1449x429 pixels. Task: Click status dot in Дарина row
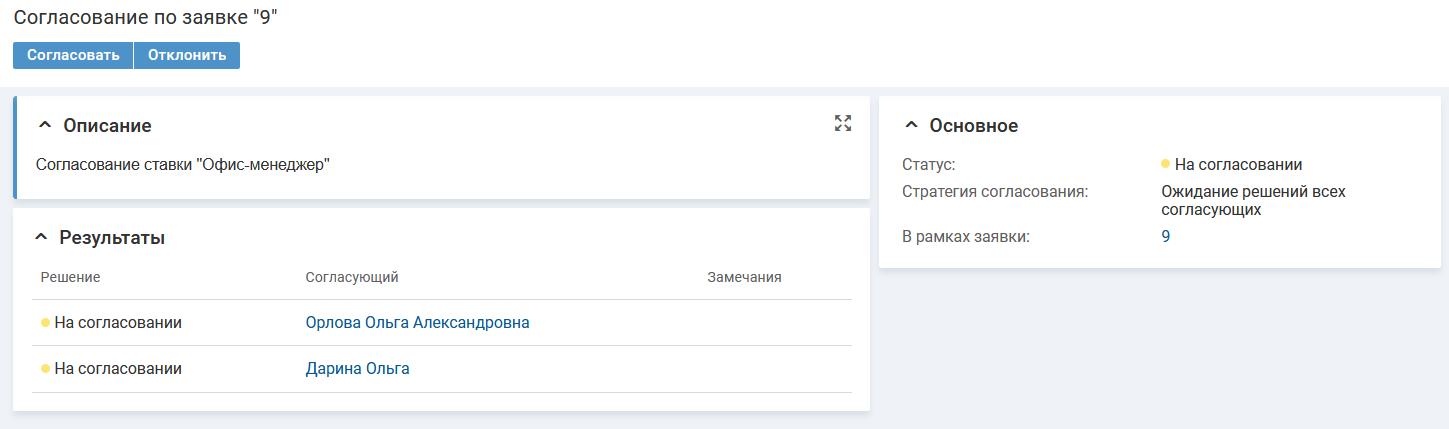pyautogui.click(x=45, y=369)
